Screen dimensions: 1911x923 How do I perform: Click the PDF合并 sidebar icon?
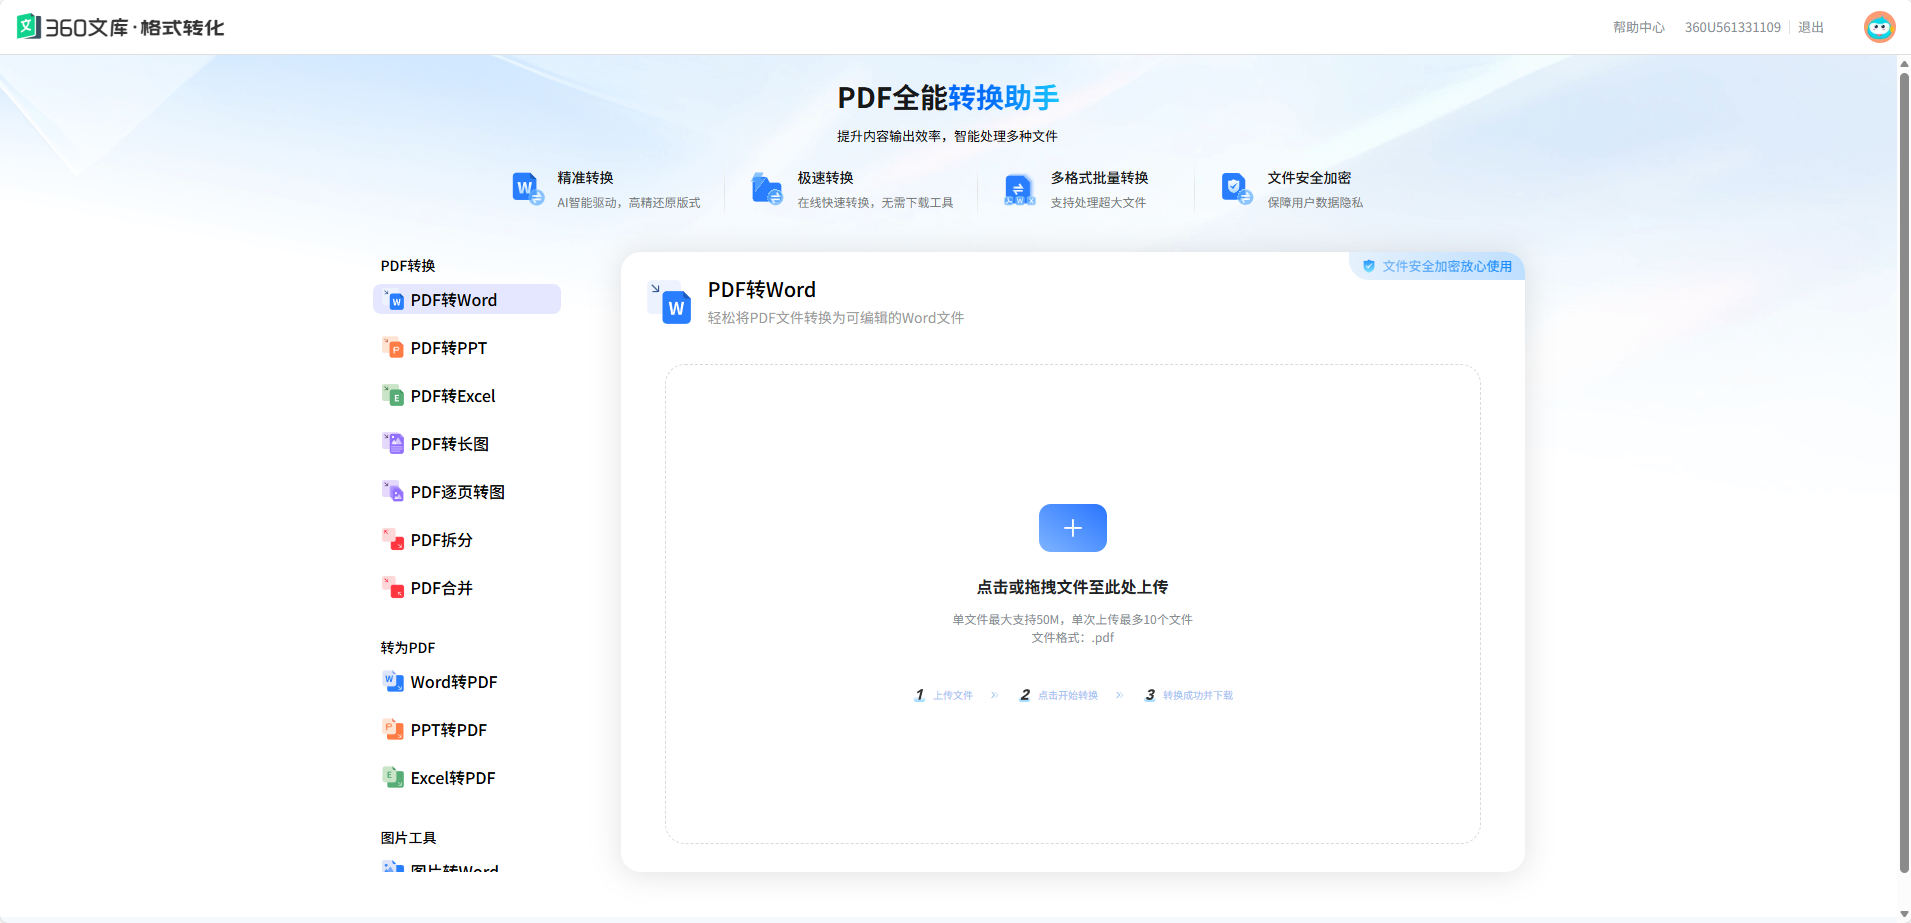click(x=394, y=588)
